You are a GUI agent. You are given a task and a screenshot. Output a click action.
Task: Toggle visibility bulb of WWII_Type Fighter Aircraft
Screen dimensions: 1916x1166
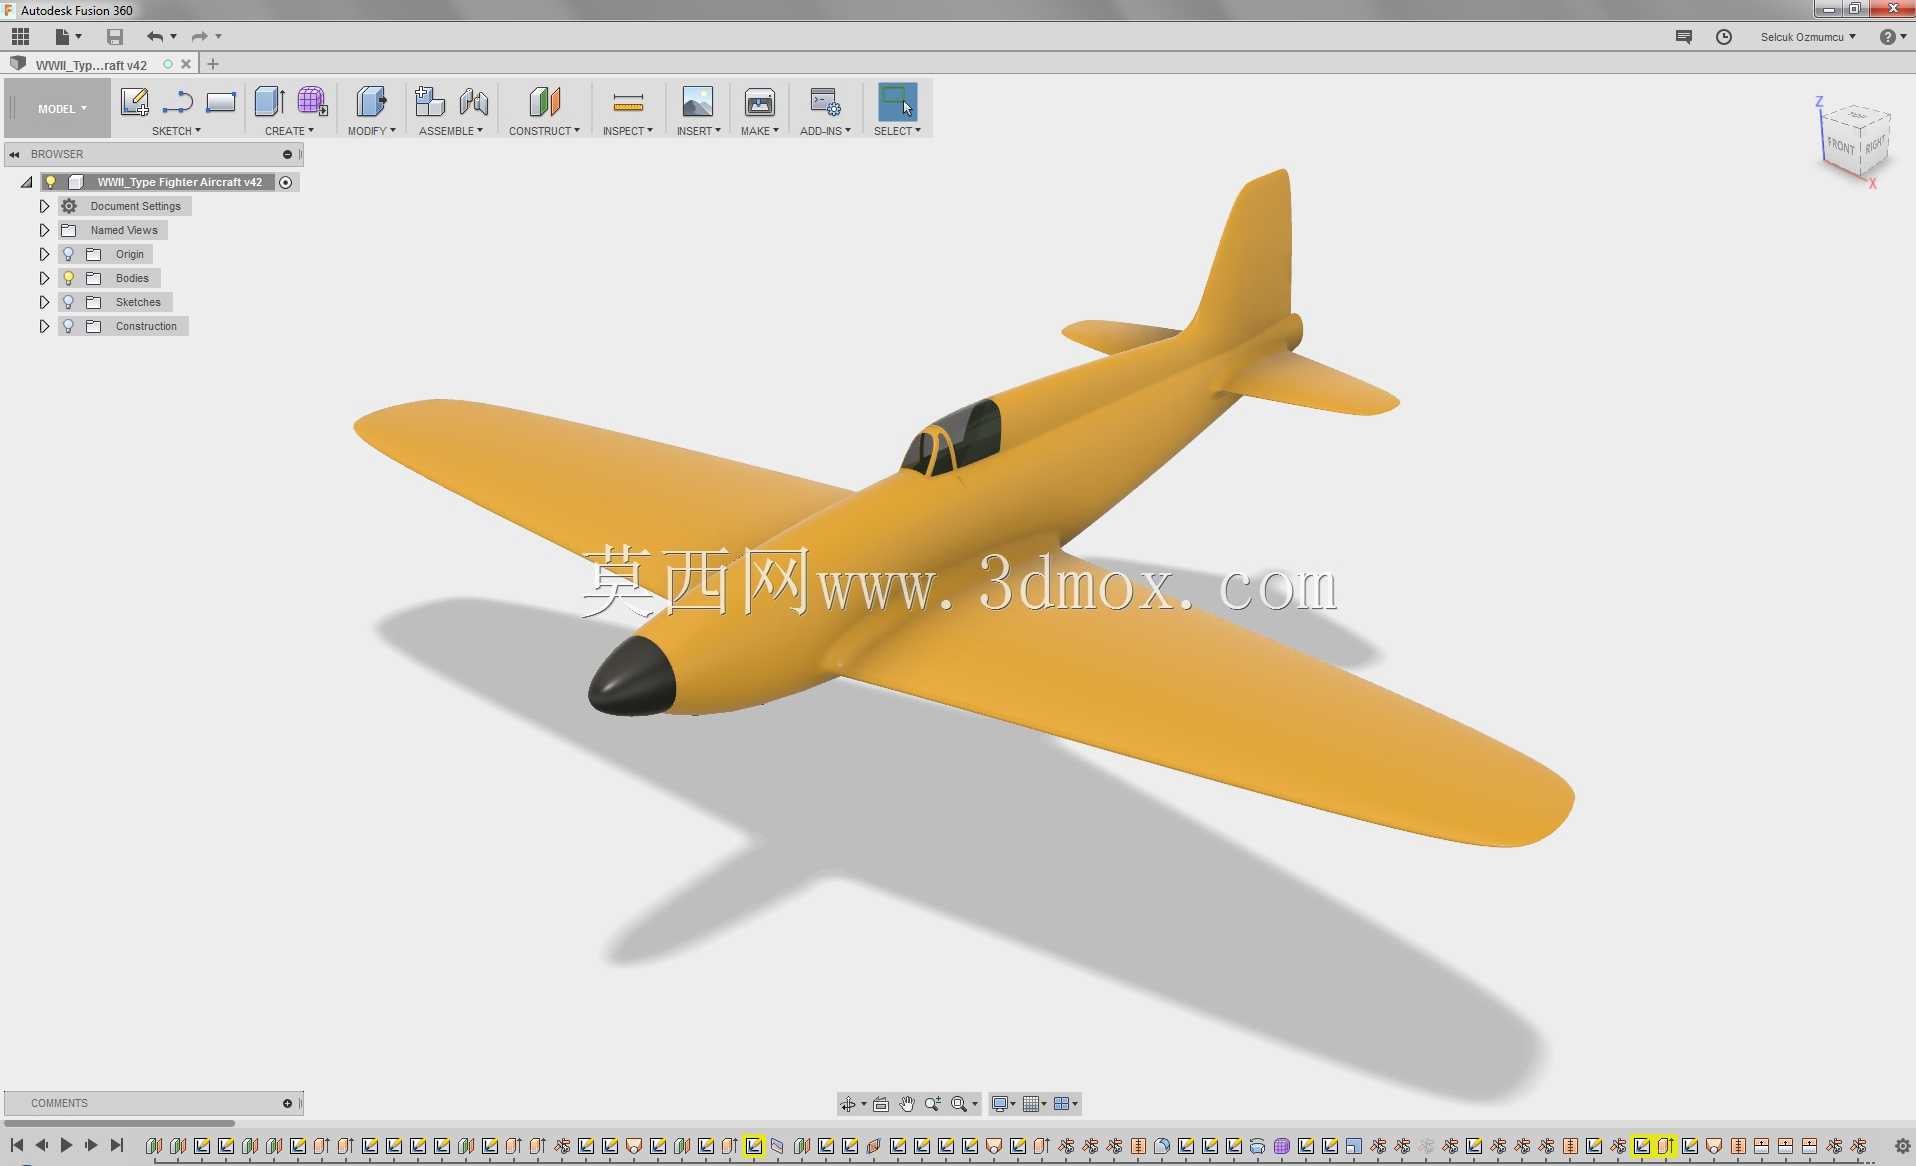[50, 182]
